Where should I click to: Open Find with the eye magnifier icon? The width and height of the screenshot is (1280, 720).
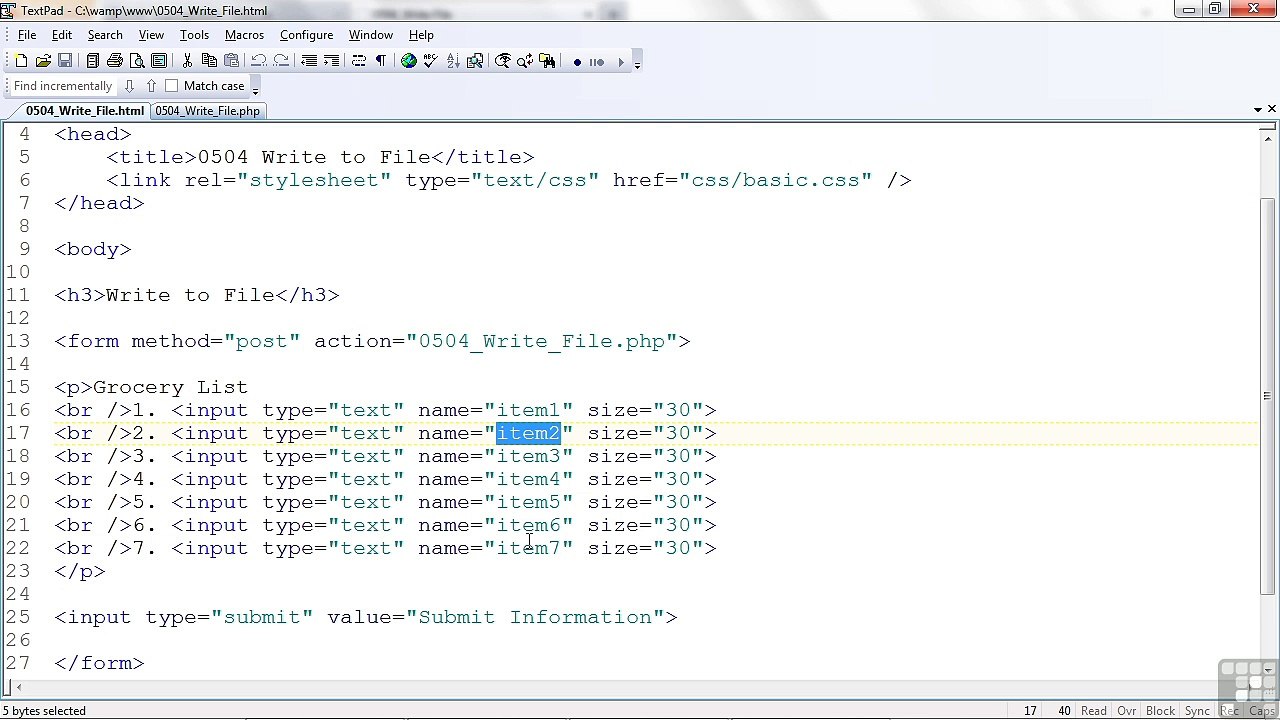pos(503,61)
